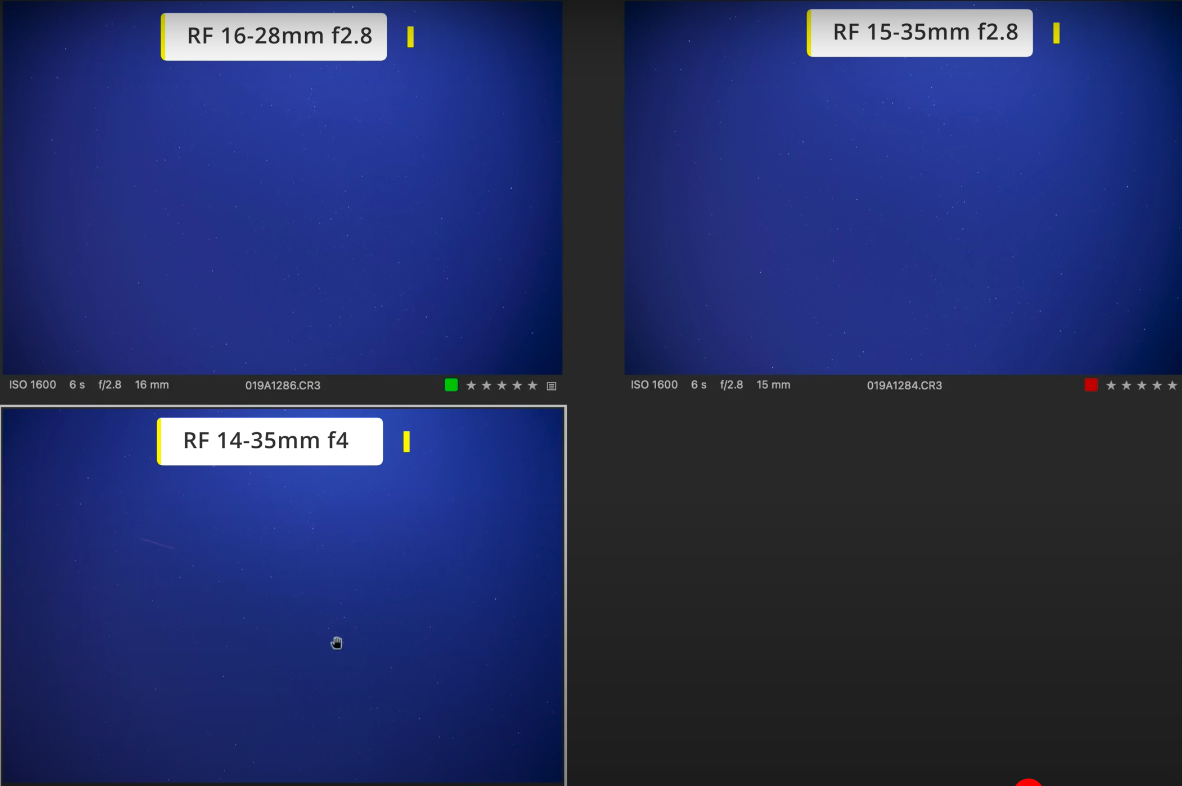The height and width of the screenshot is (786, 1182).
Task: Click the RF 16-28mm f2.8 label
Action: click(x=274, y=36)
